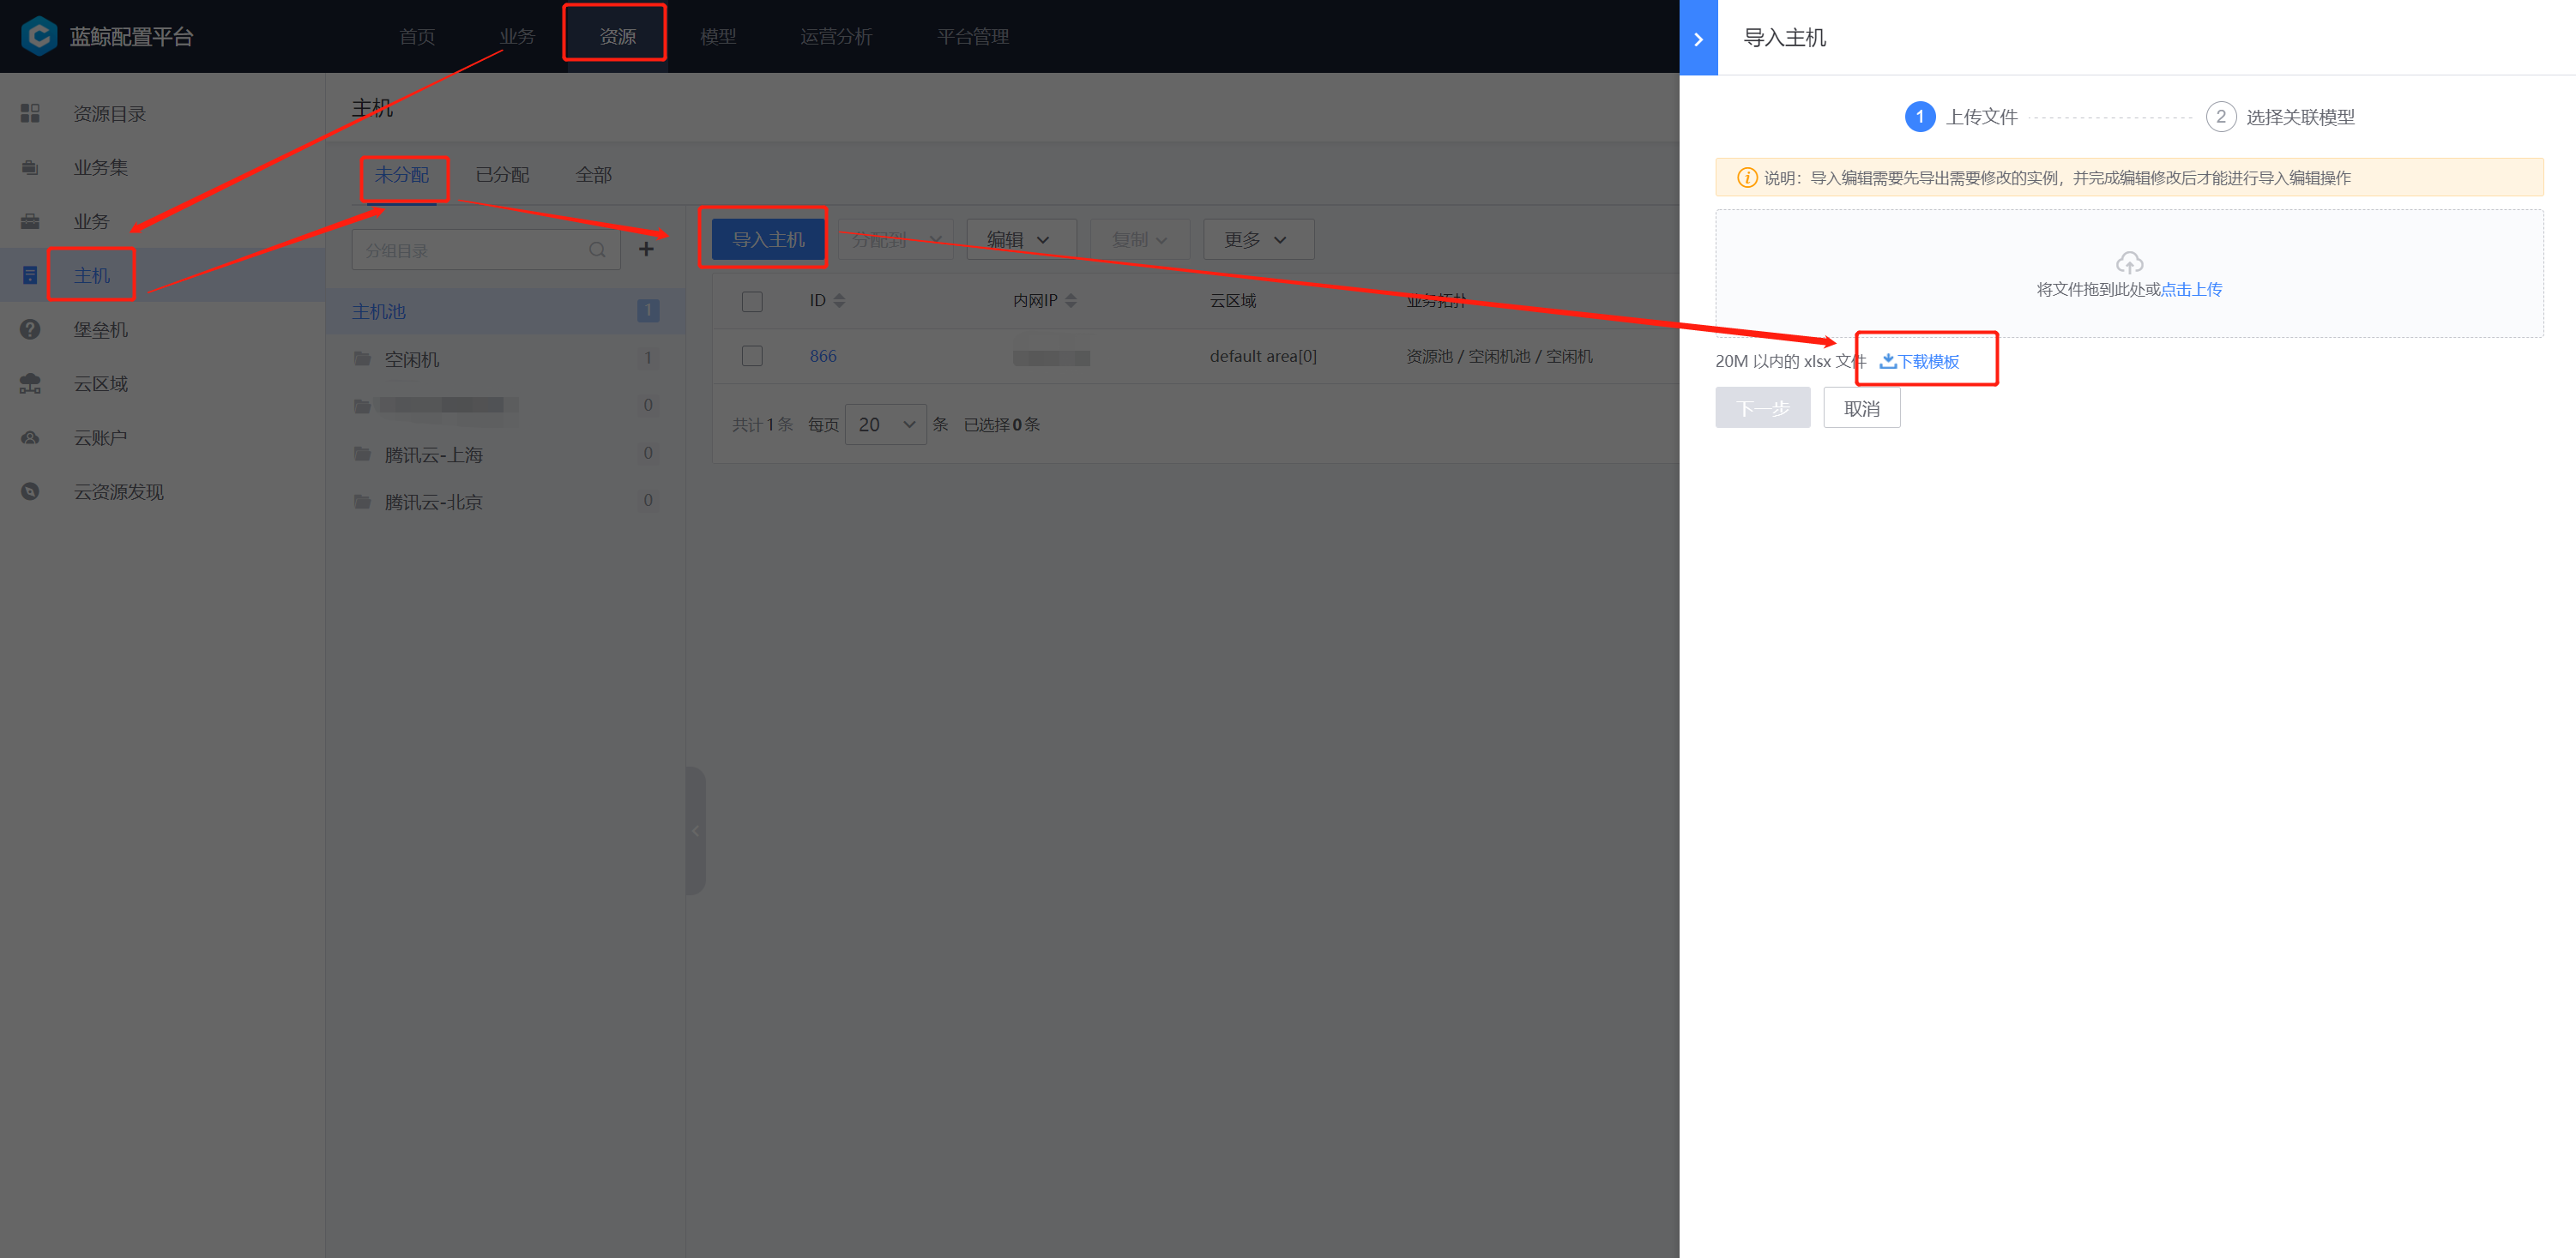Click the 云区域 sidebar icon
Viewport: 2576px width, 1258px height.
[30, 384]
